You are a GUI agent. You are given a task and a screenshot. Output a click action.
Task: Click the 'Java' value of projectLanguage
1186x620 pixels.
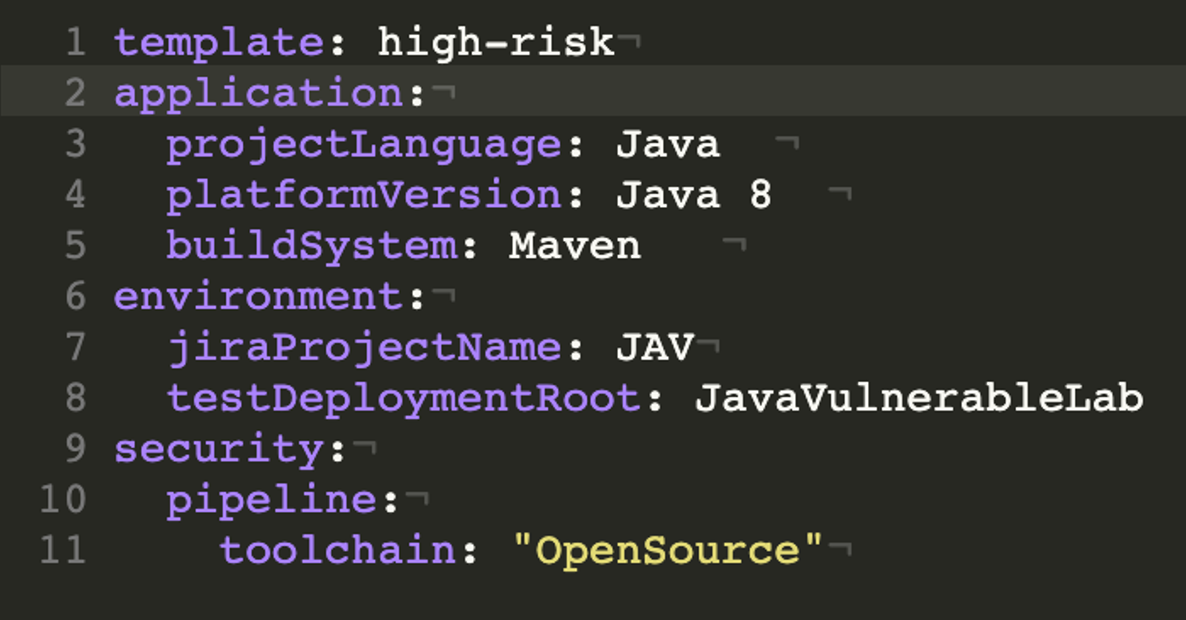[667, 144]
